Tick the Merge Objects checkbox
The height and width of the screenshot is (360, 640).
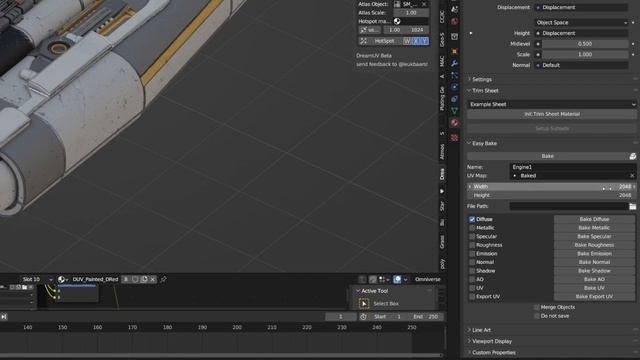pyautogui.click(x=536, y=307)
